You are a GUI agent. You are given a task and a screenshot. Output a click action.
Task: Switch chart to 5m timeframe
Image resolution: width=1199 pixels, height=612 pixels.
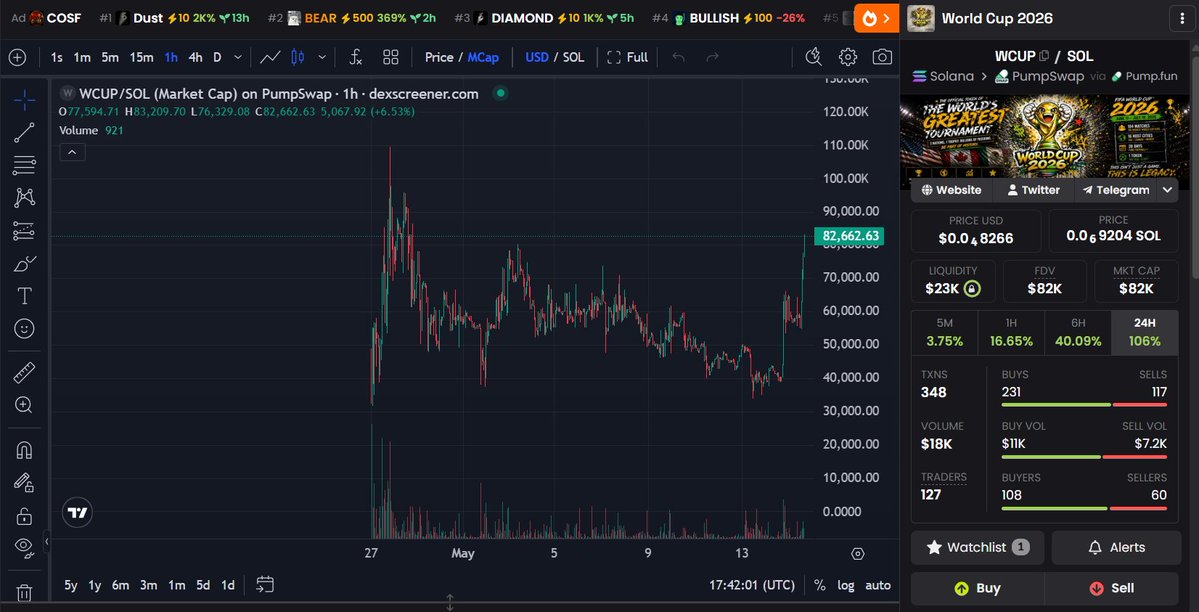(110, 57)
